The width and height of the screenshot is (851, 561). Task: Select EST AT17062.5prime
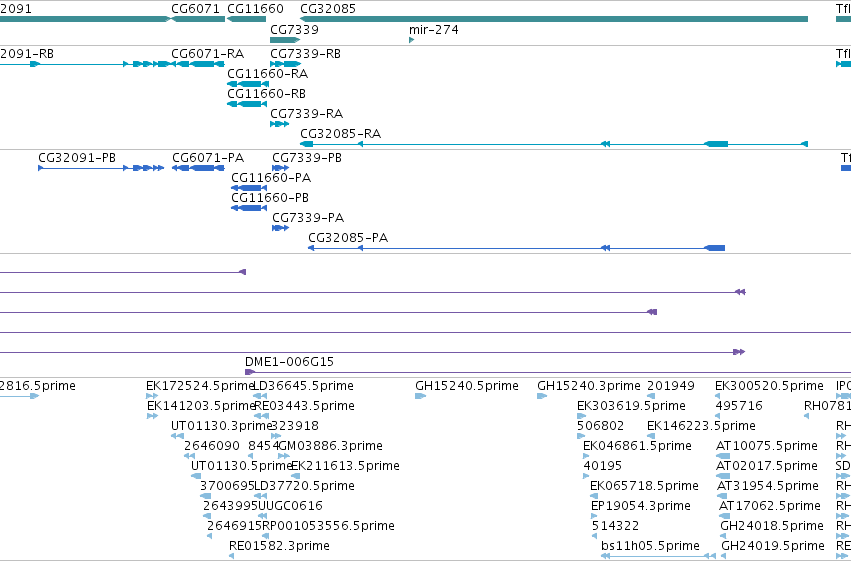click(770, 506)
